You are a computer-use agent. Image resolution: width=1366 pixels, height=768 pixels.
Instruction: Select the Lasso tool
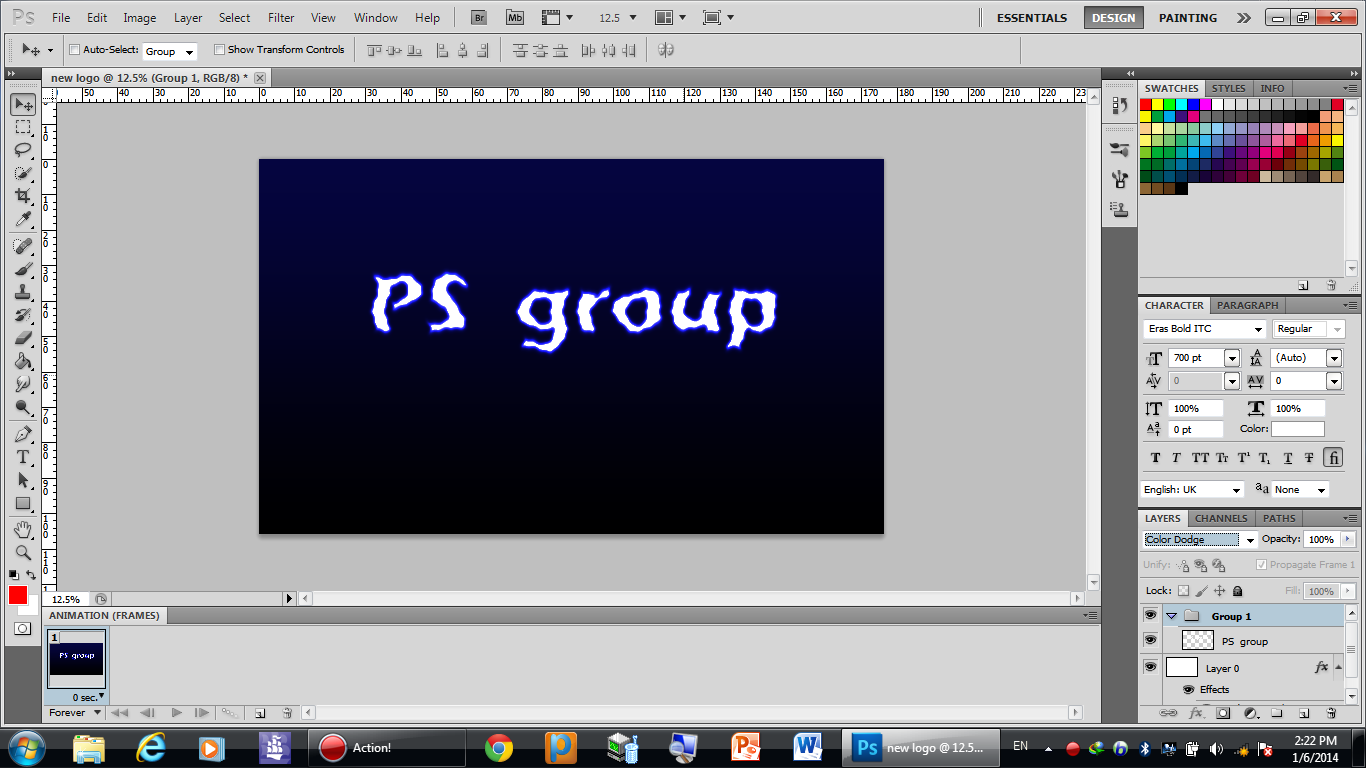click(x=22, y=150)
